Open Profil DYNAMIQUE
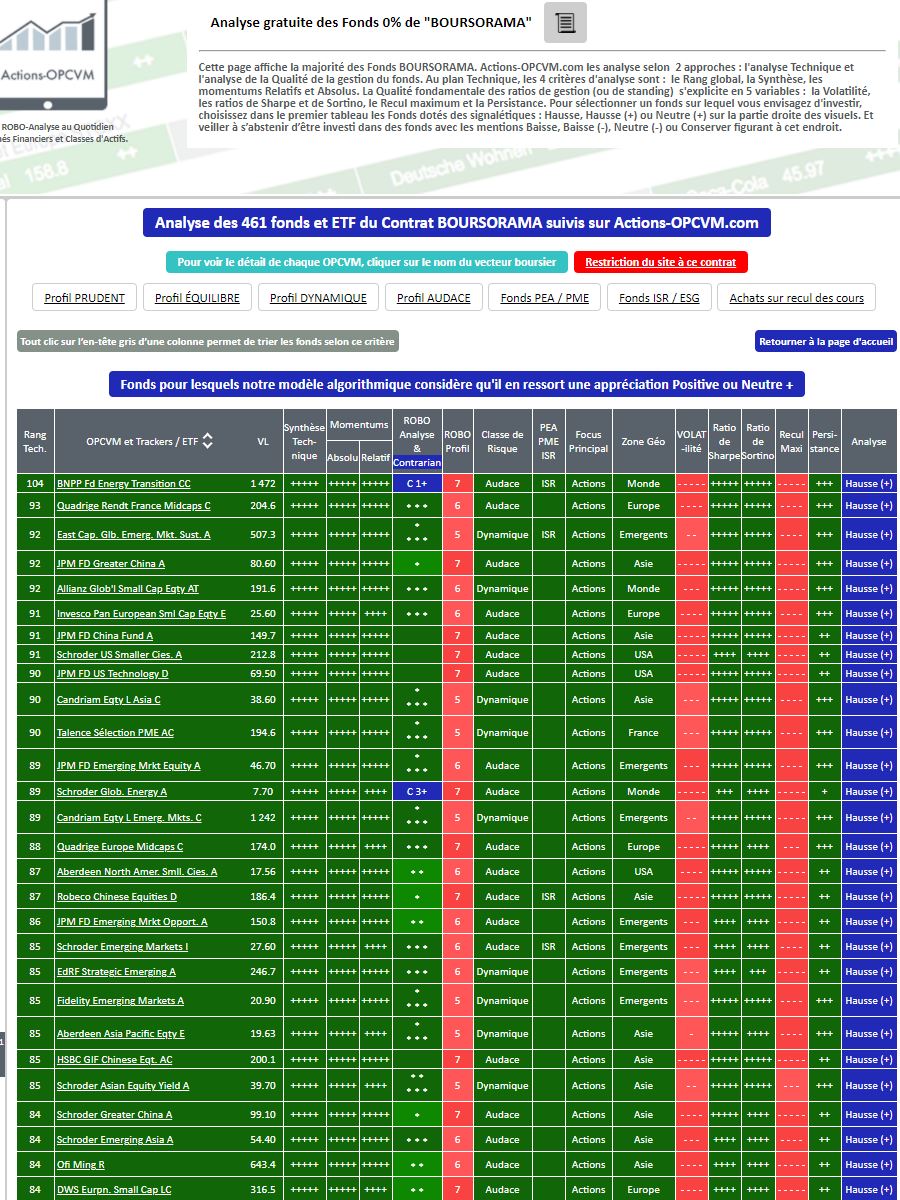900x1200 pixels. (318, 298)
